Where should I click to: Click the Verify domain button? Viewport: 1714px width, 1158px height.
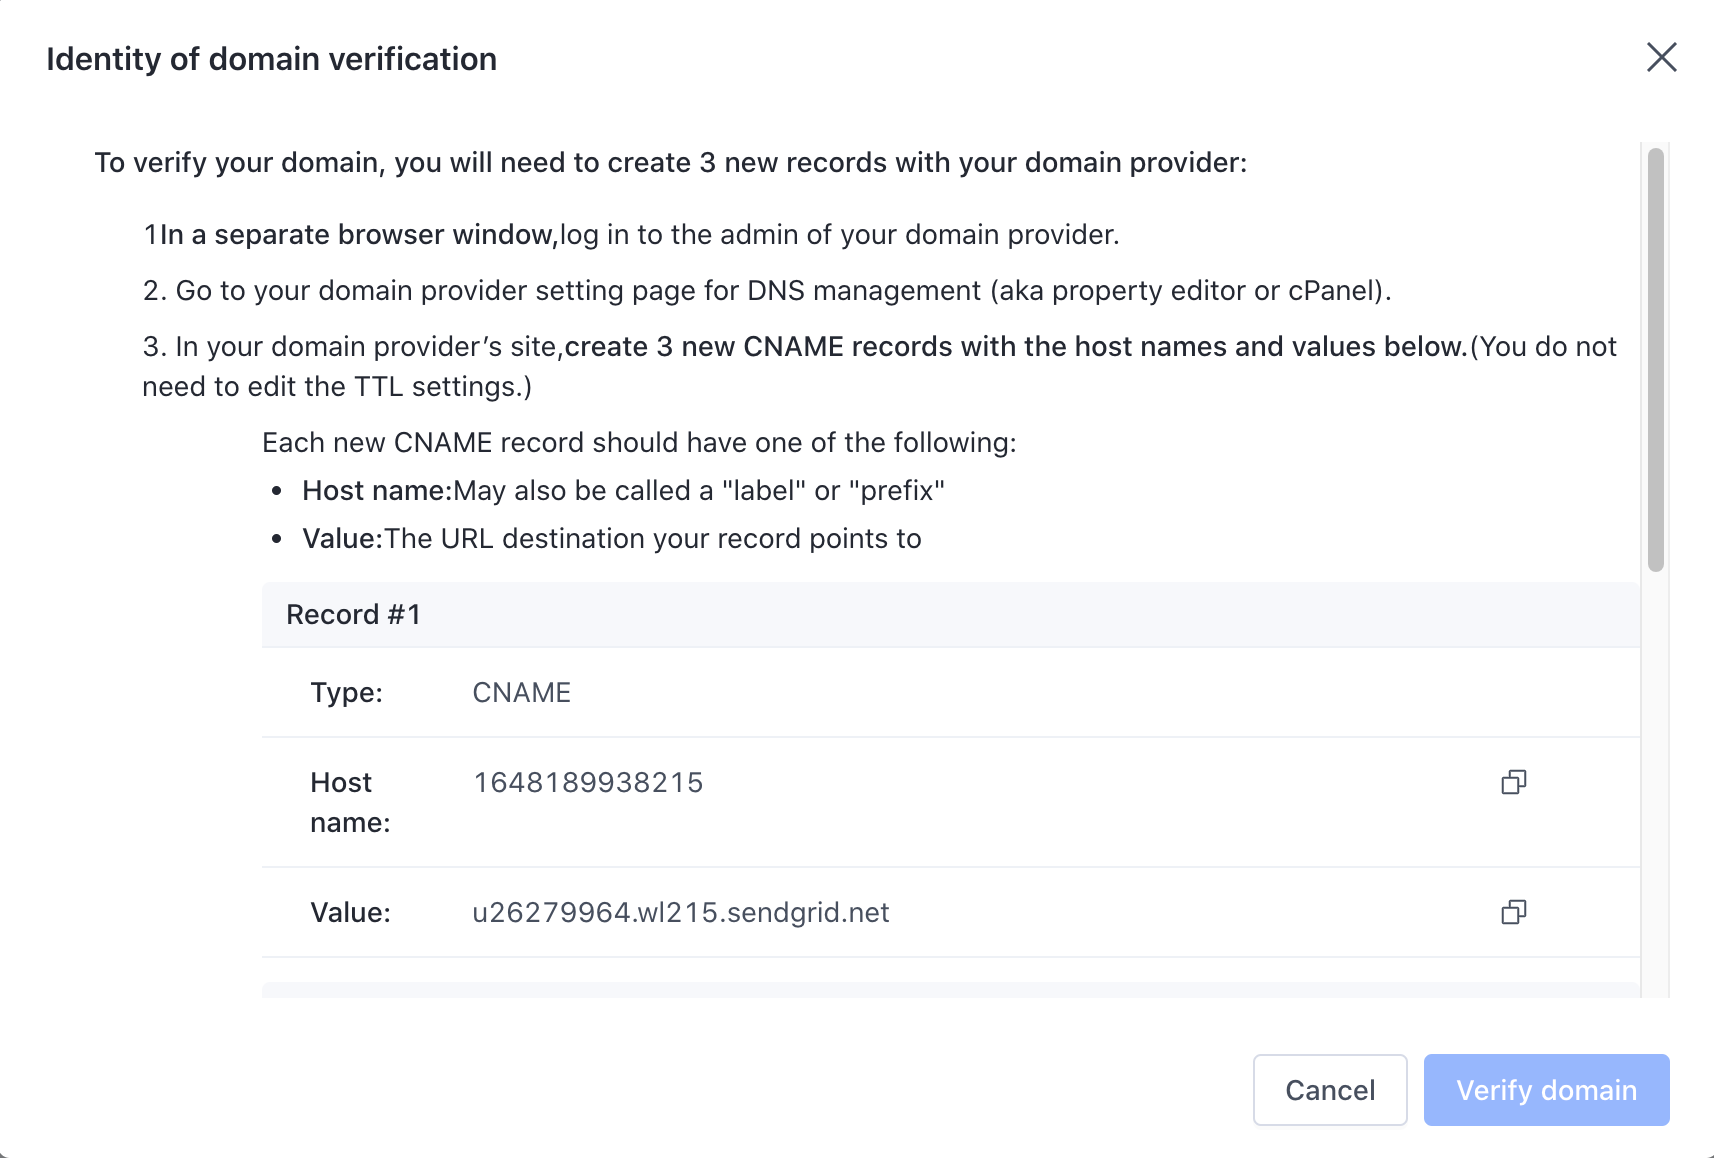[1546, 1090]
